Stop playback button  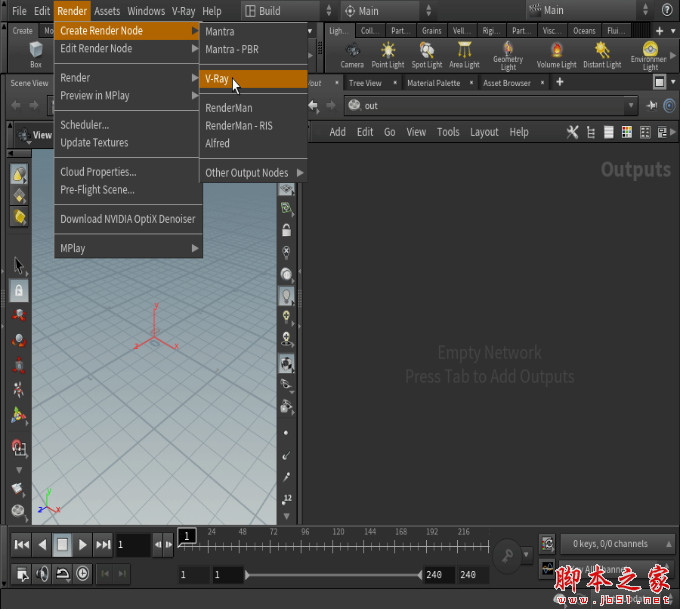tap(62, 545)
